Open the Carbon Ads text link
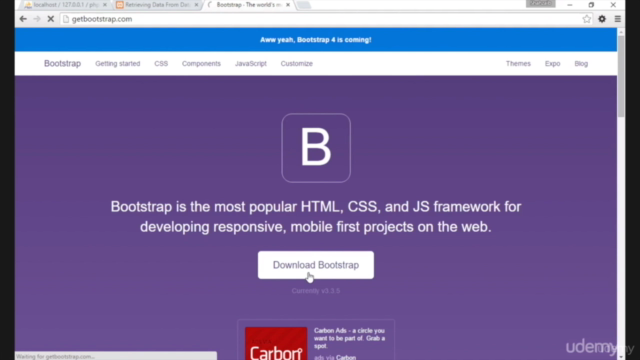This screenshot has height=360, width=640. point(349,338)
